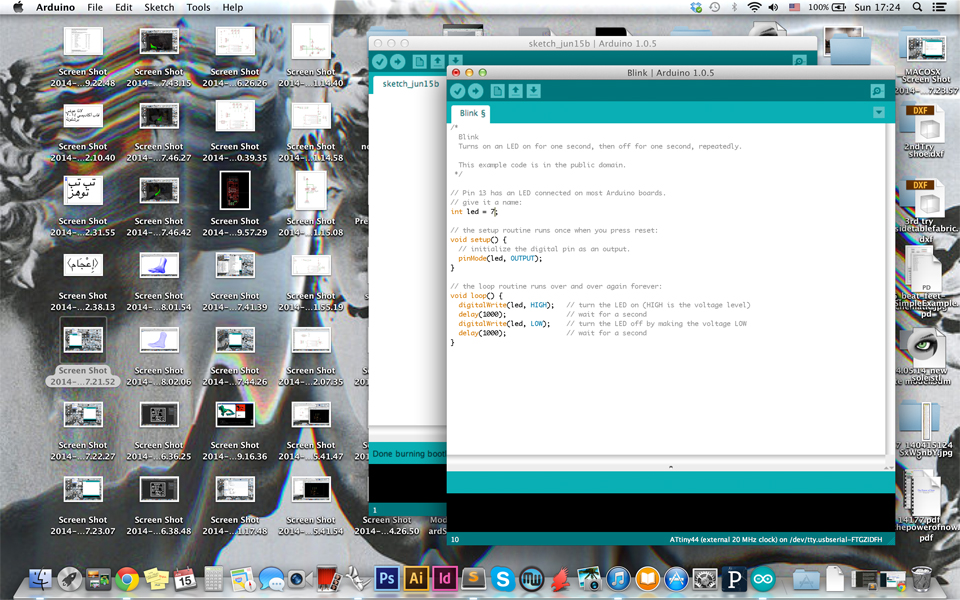Open Trash in the dock

(x=921, y=579)
